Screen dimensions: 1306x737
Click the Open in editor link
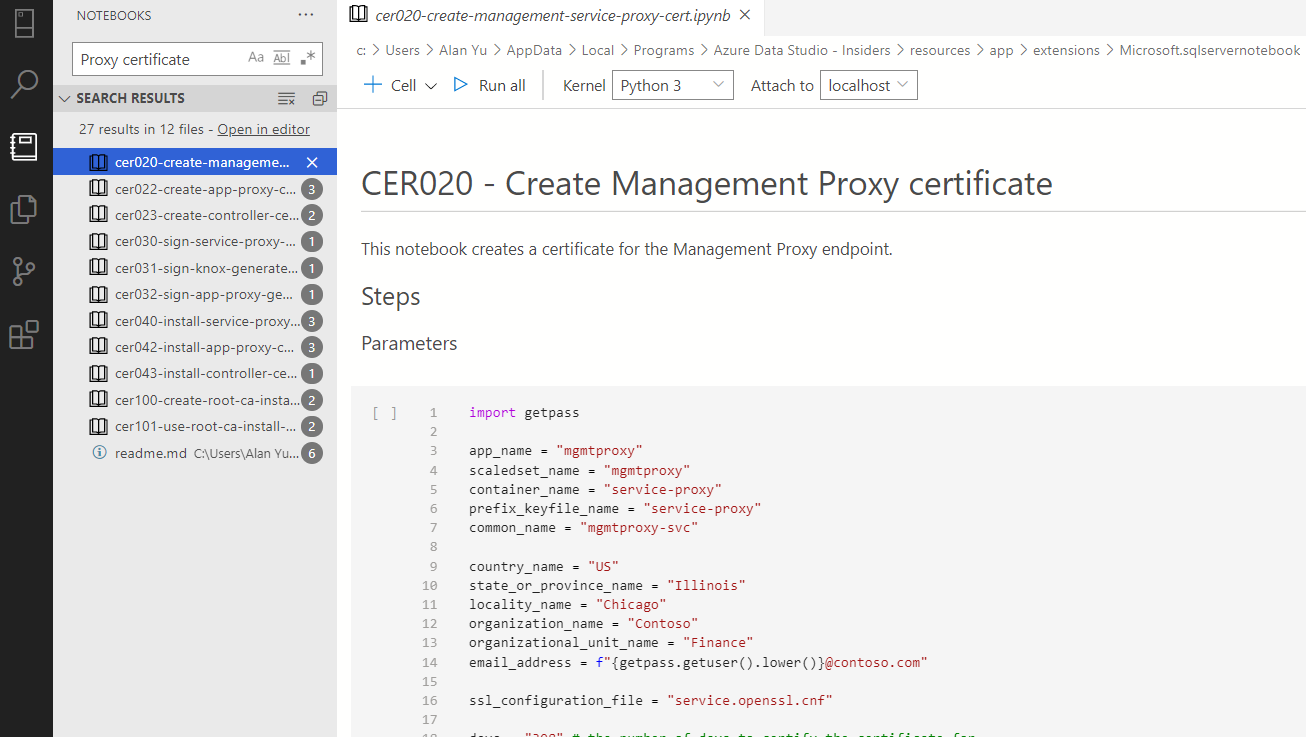click(263, 129)
